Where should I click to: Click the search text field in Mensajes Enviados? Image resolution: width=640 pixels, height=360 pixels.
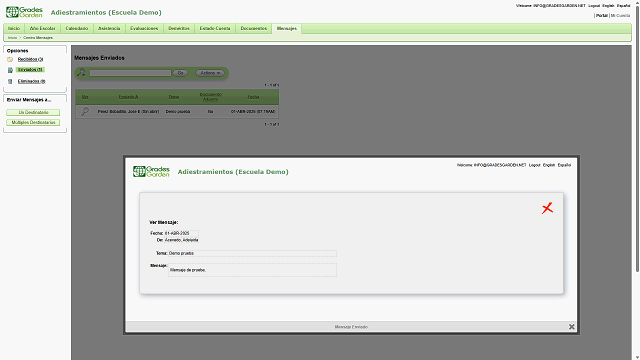tap(130, 73)
